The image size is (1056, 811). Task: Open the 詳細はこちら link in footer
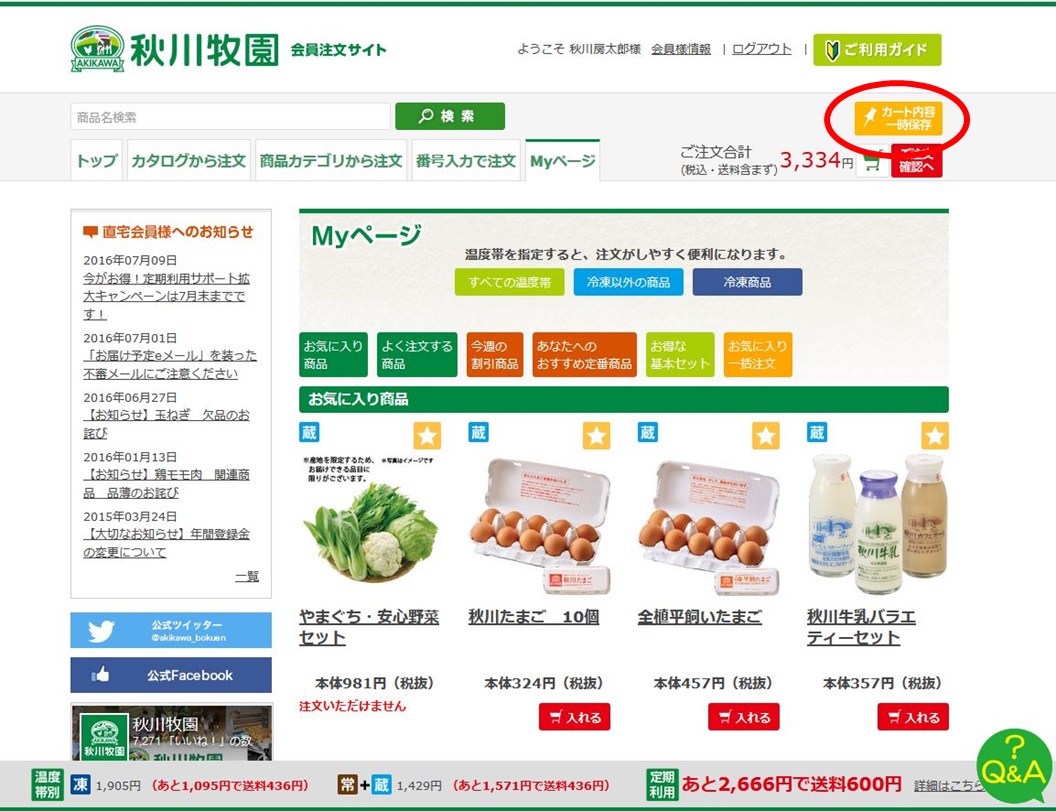tap(946, 786)
